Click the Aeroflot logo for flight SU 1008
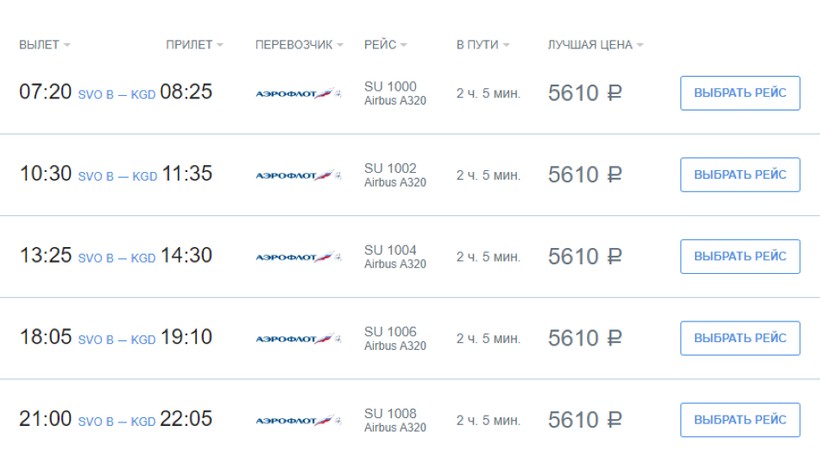820x451 pixels. [x=298, y=420]
